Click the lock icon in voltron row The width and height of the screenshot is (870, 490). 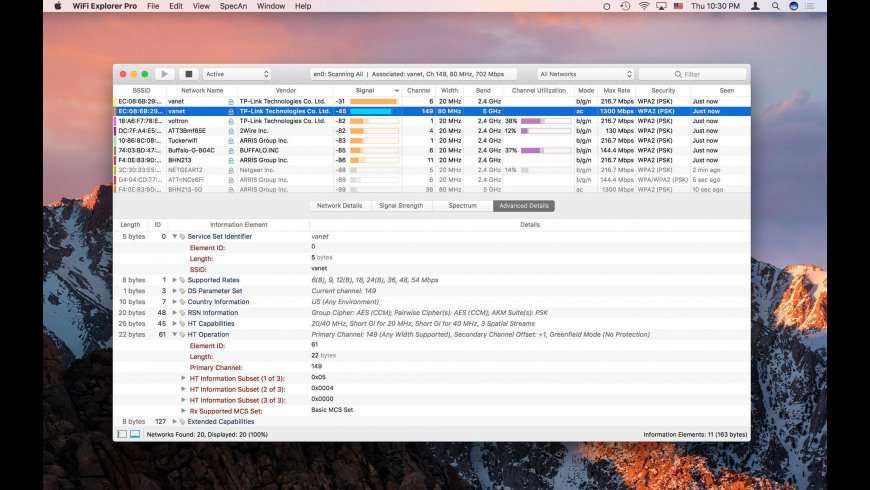(231, 121)
